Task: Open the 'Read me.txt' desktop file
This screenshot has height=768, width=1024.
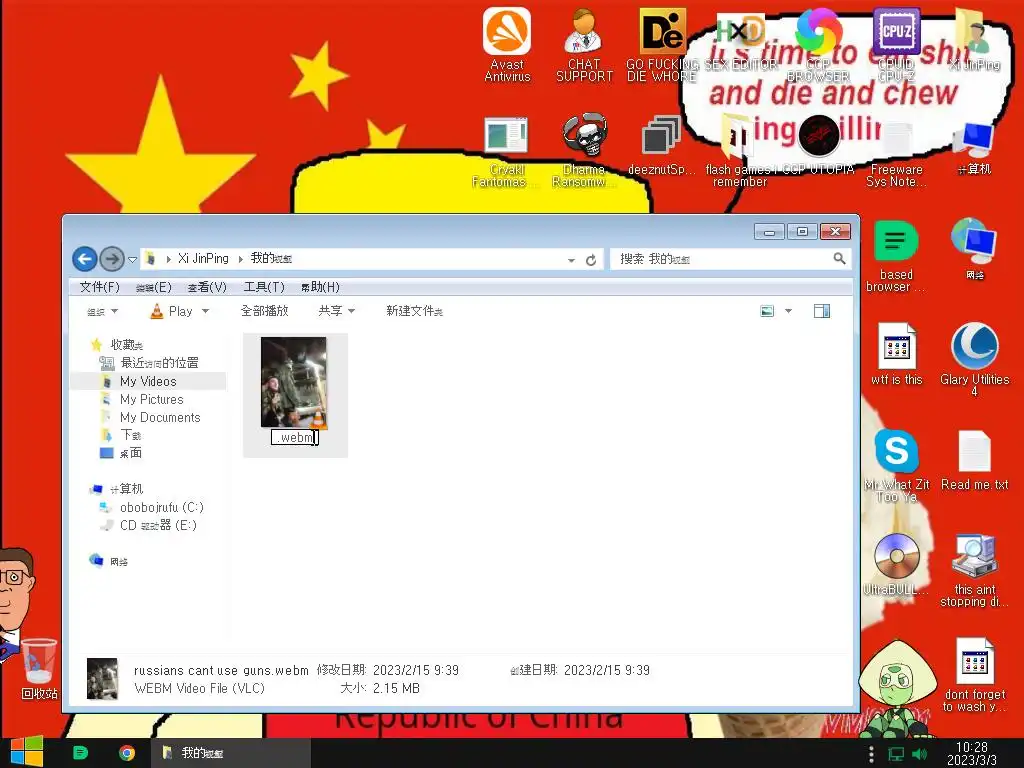Action: [x=974, y=460]
